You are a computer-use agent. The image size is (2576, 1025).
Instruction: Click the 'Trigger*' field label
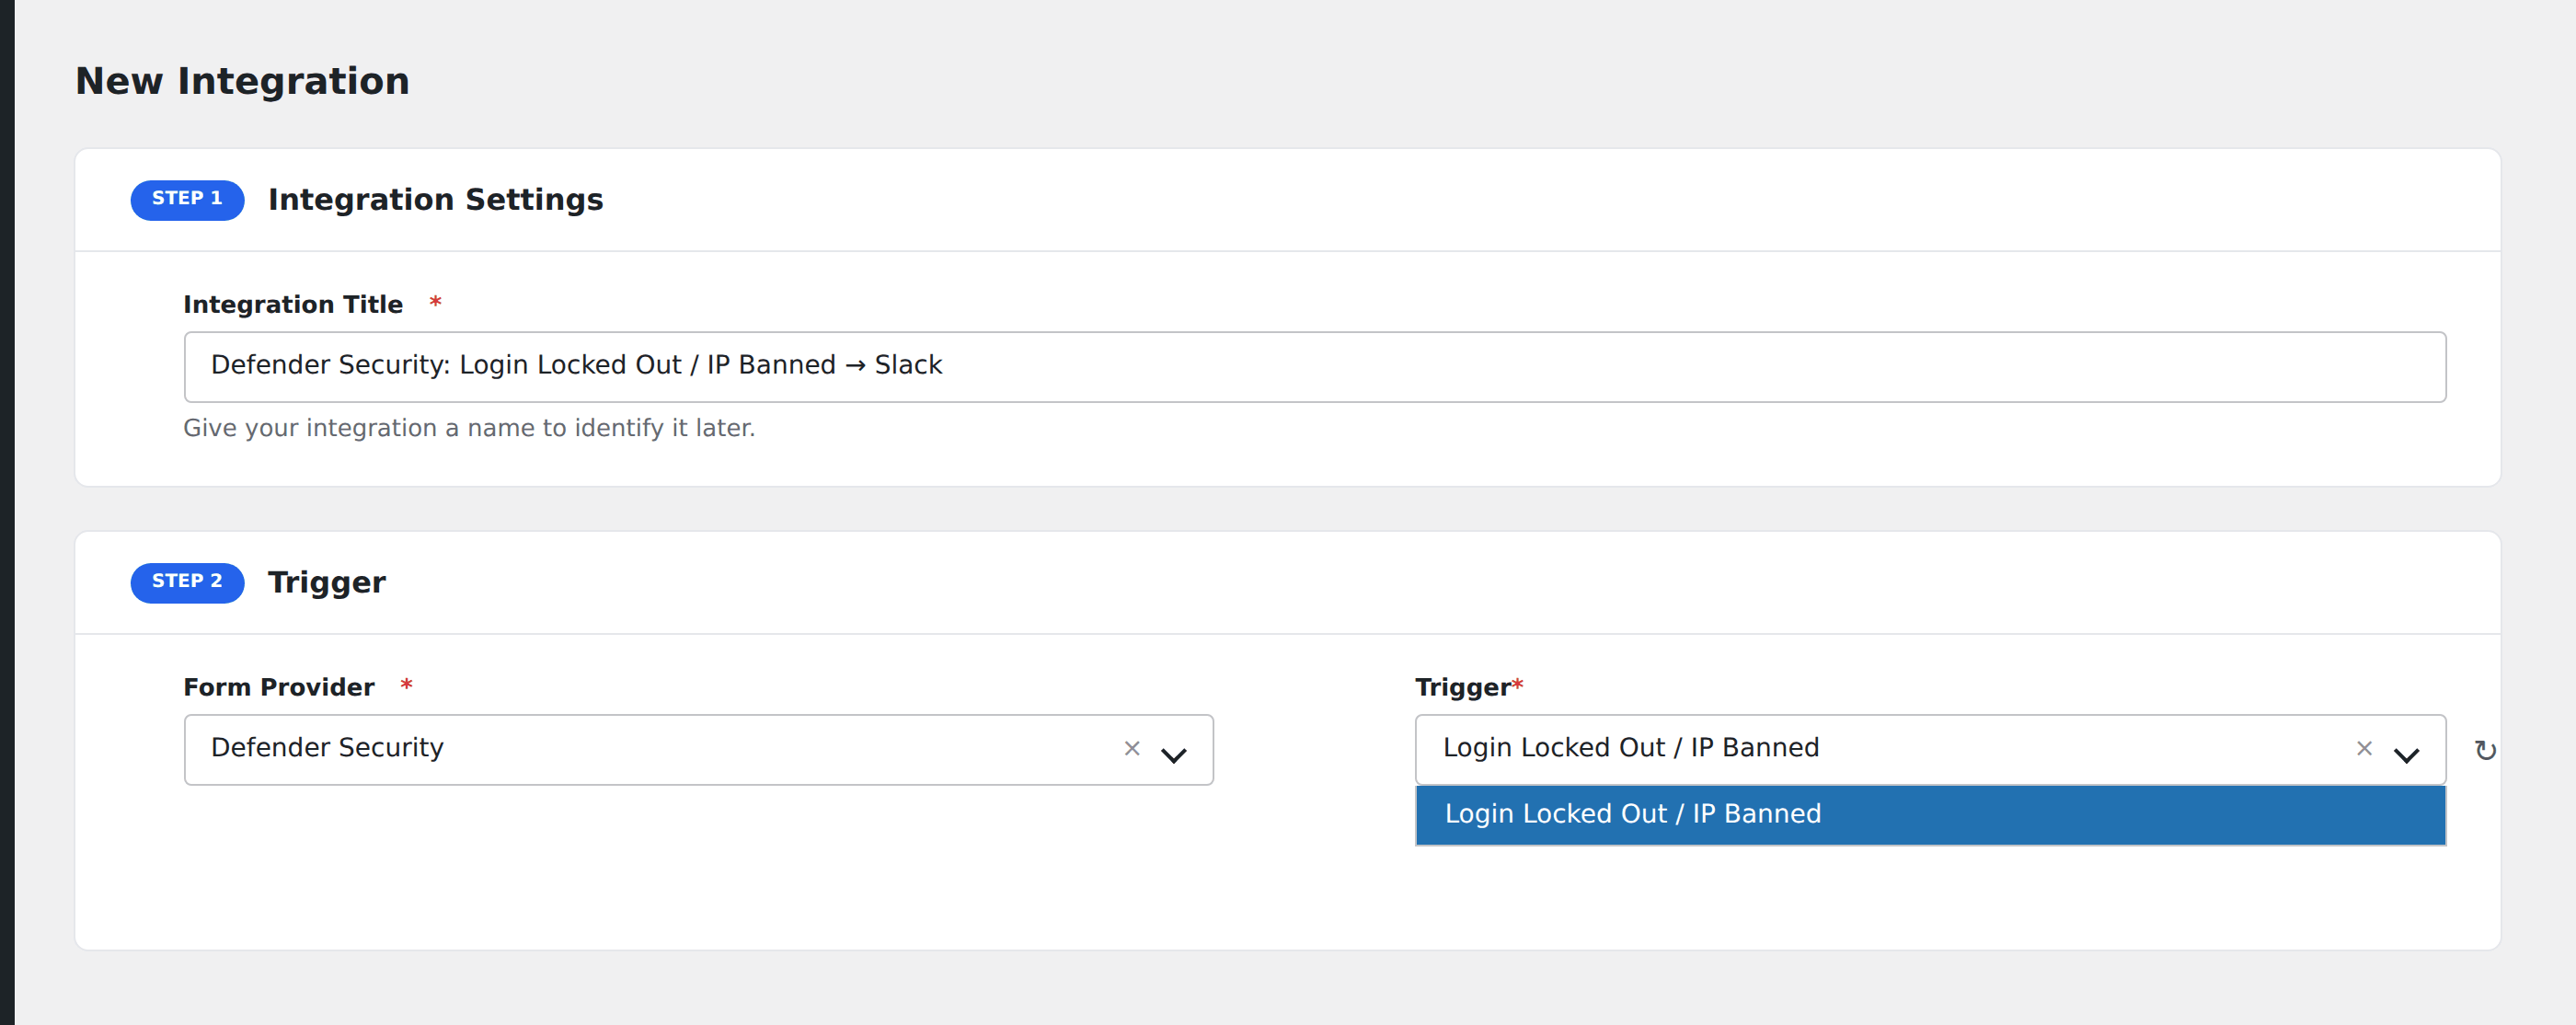pyautogui.click(x=1468, y=687)
